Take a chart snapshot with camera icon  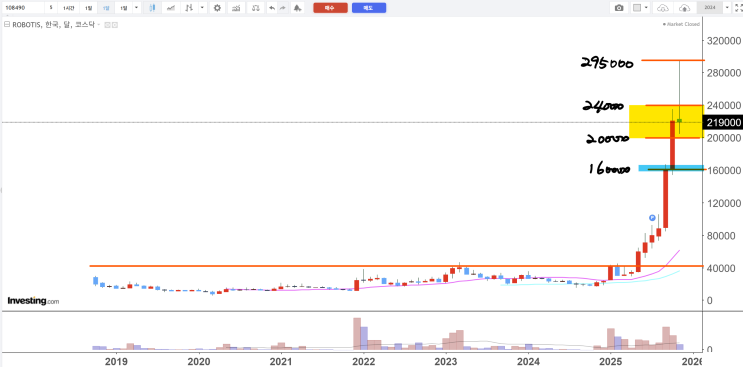[619, 8]
